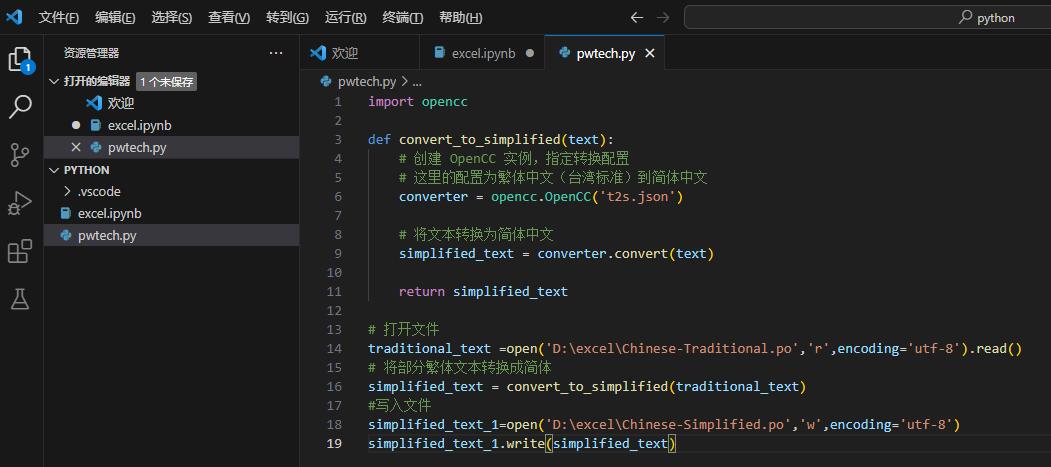The width and height of the screenshot is (1051, 467).
Task: Click the pwtech.py breadcrumb
Action: point(366,81)
